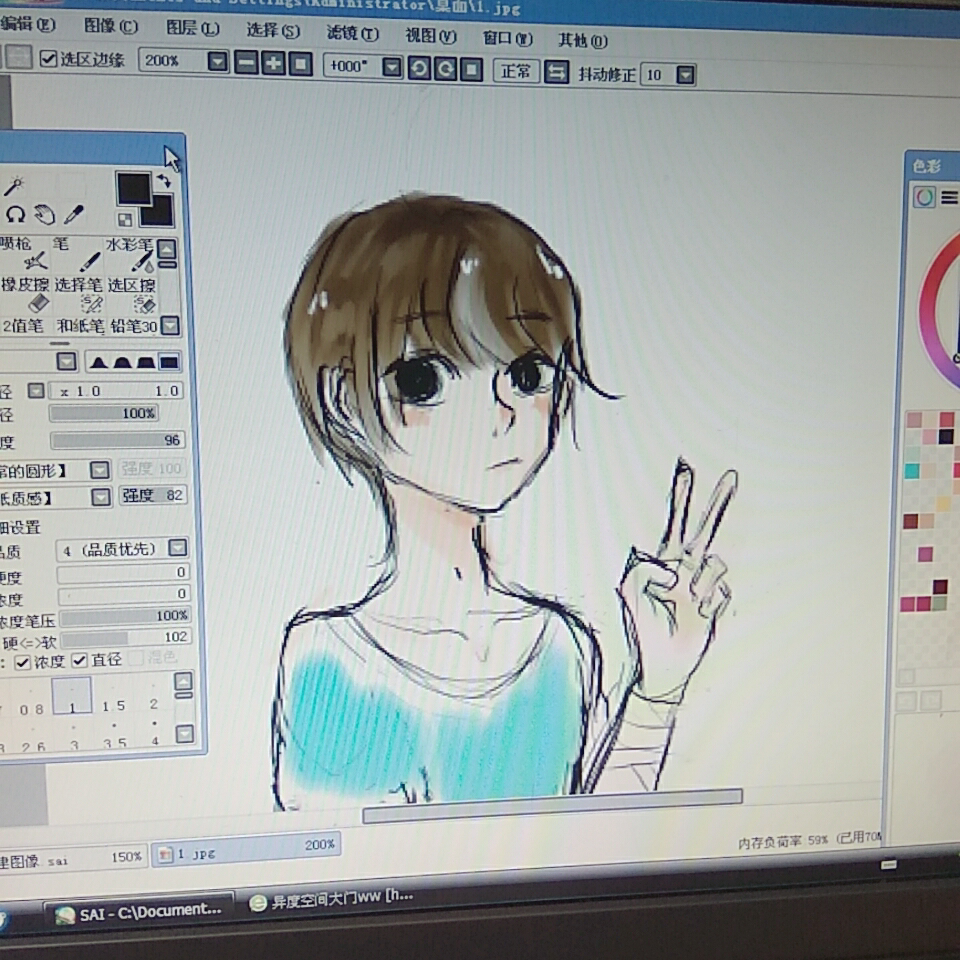The height and width of the screenshot is (960, 960).
Task: Select the hand pan tool
Action: point(44,214)
